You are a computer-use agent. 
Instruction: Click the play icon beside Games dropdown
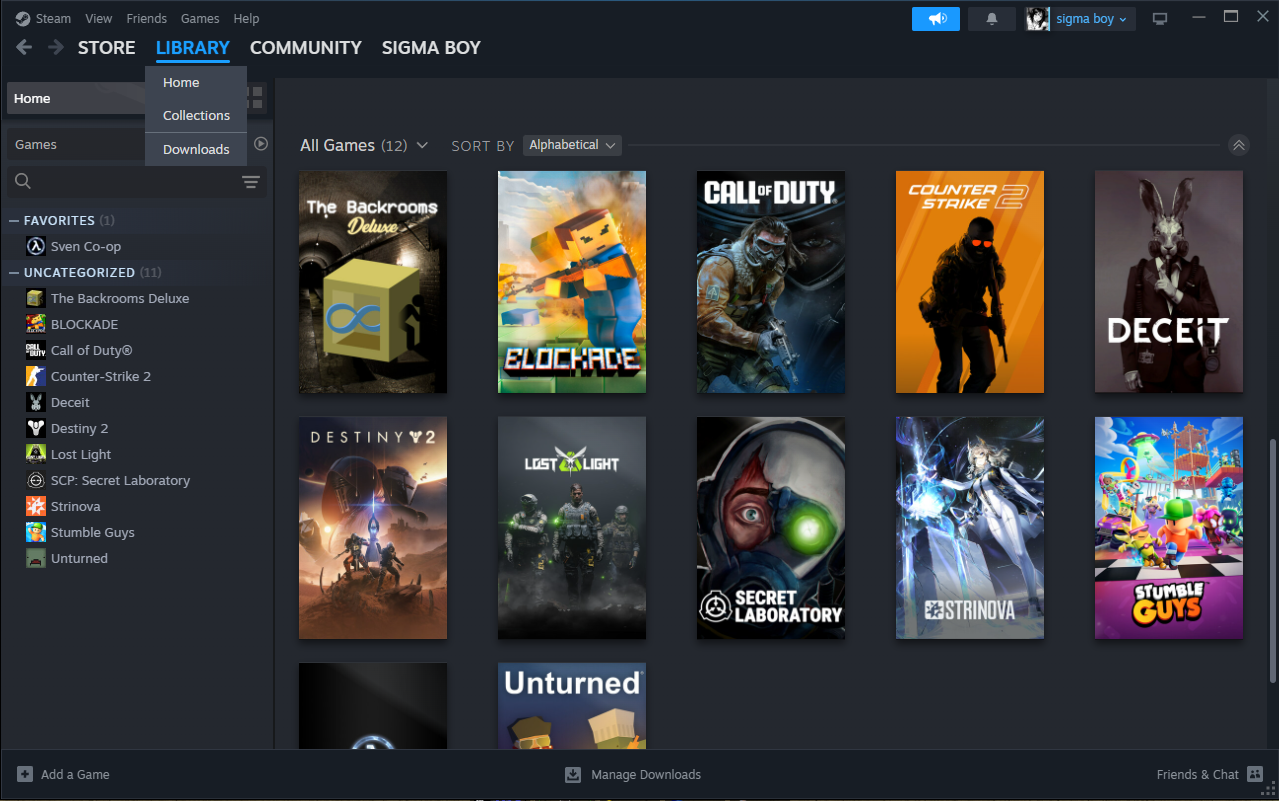[x=261, y=144]
